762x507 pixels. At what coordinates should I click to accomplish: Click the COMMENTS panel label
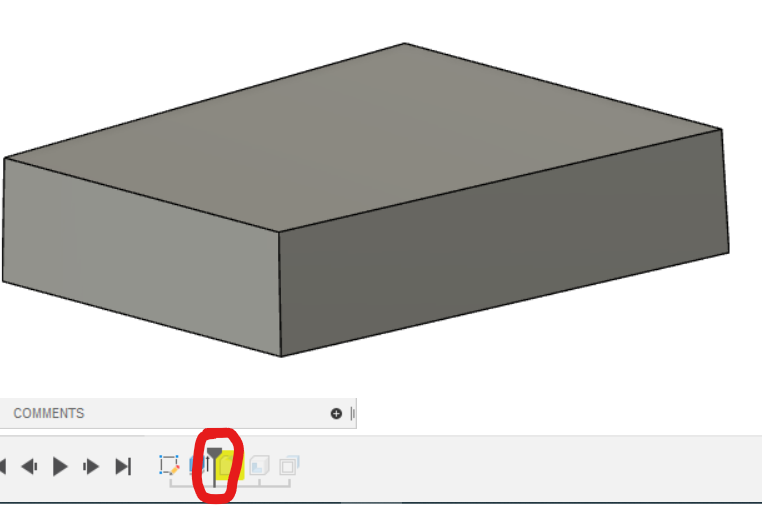[x=49, y=413]
